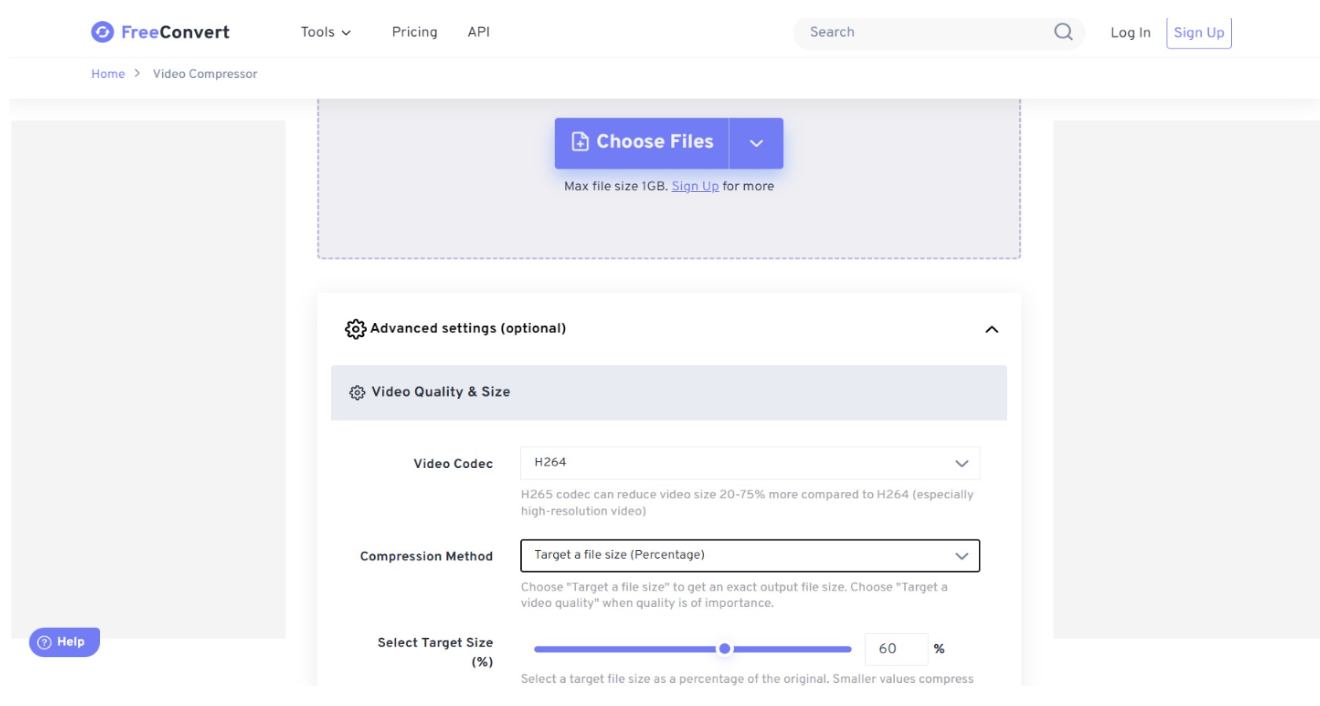Click the target size percentage input field
The height and width of the screenshot is (706, 1320).
pyautogui.click(x=895, y=649)
